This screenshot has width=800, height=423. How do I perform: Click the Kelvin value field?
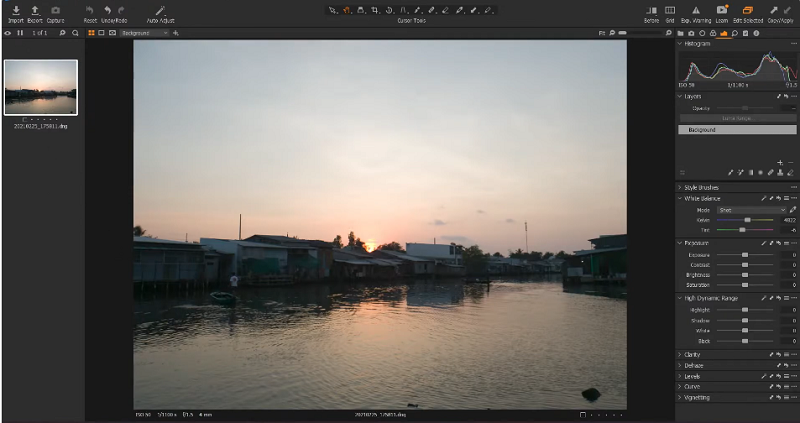point(788,220)
